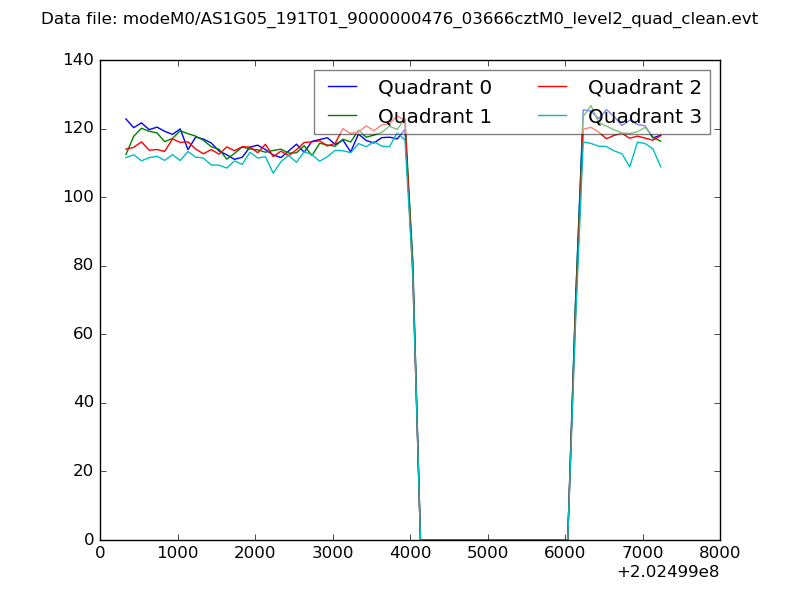Click the blue Quadrant 0 legend line sample
The width and height of the screenshot is (800, 600).
tap(343, 87)
